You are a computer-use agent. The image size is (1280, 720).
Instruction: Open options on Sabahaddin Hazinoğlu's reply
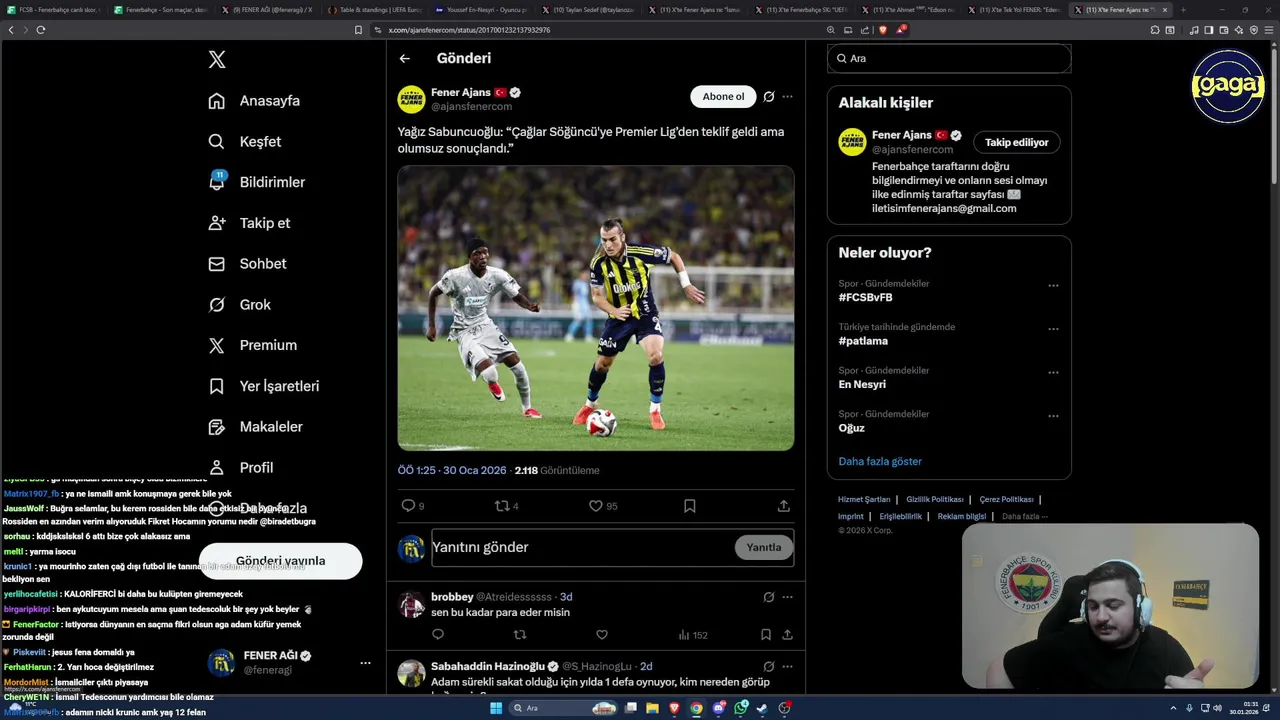tap(787, 666)
